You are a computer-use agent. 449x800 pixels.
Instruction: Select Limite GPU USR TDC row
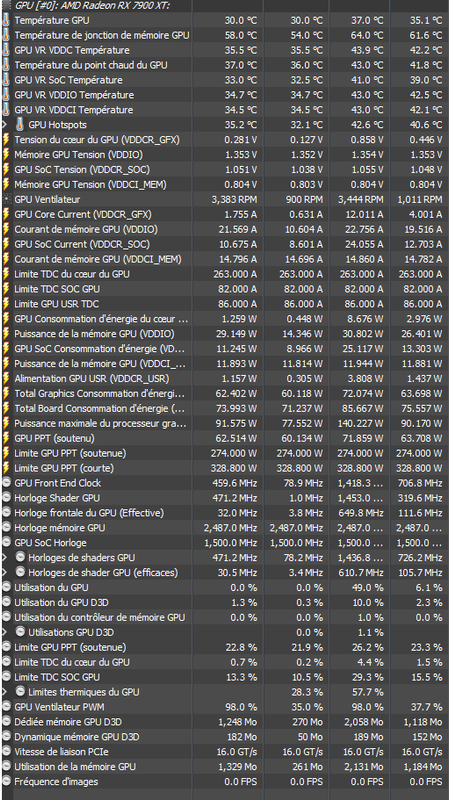[x=224, y=304]
